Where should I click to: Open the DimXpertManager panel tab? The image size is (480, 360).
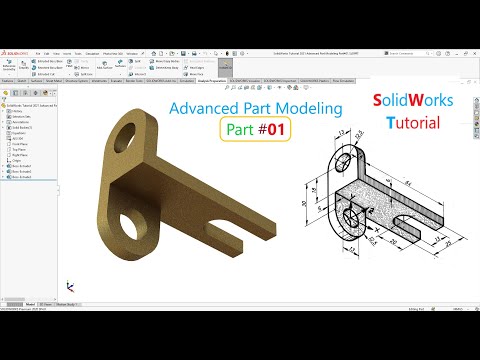[35, 93]
